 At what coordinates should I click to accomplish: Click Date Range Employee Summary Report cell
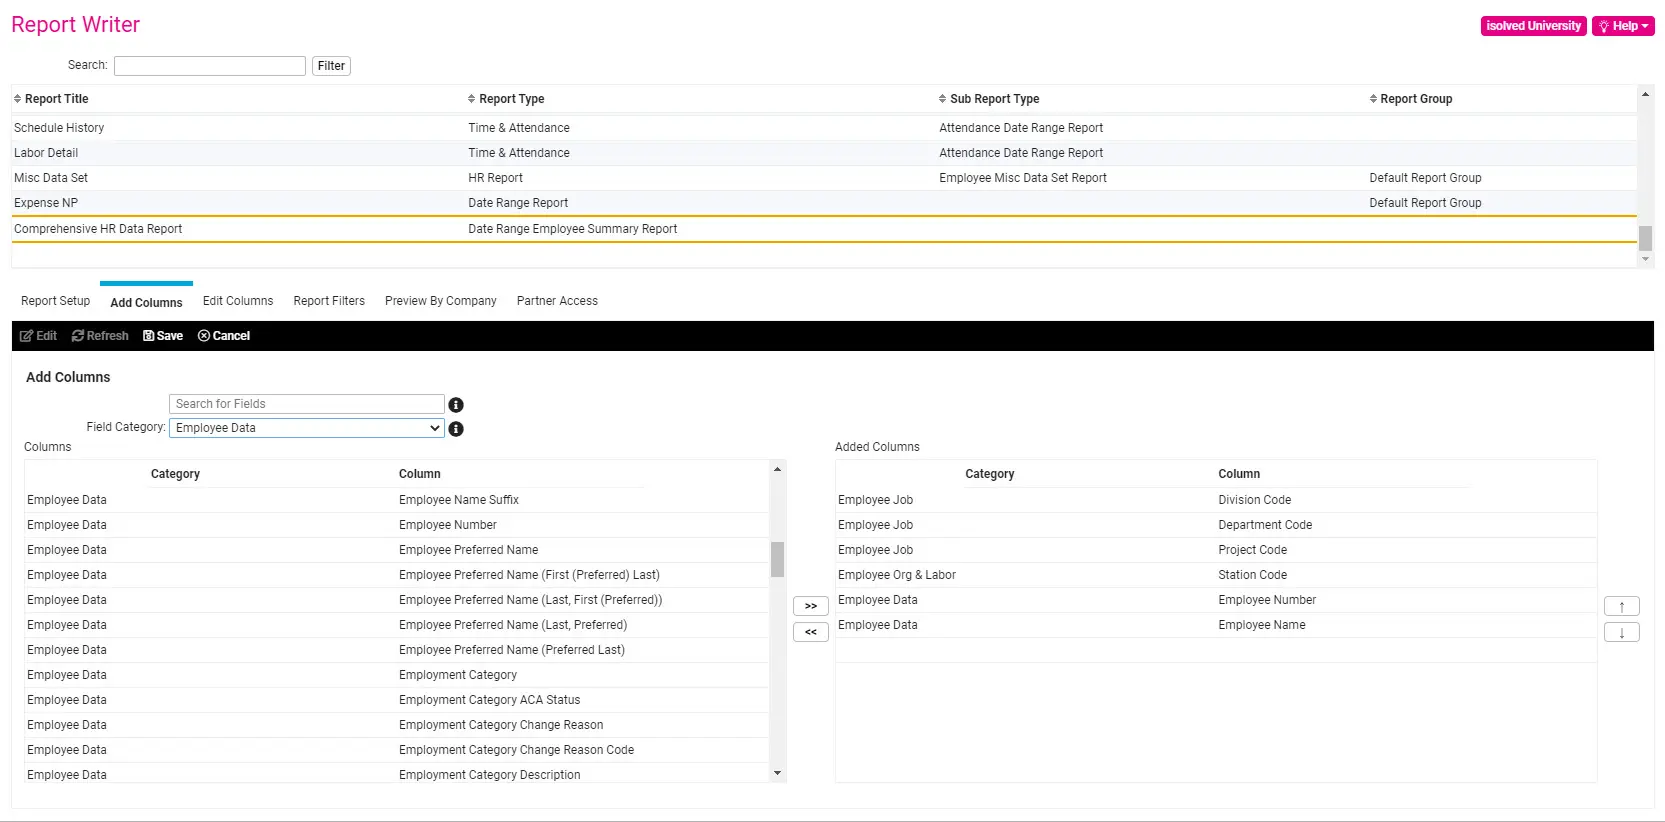[573, 229]
